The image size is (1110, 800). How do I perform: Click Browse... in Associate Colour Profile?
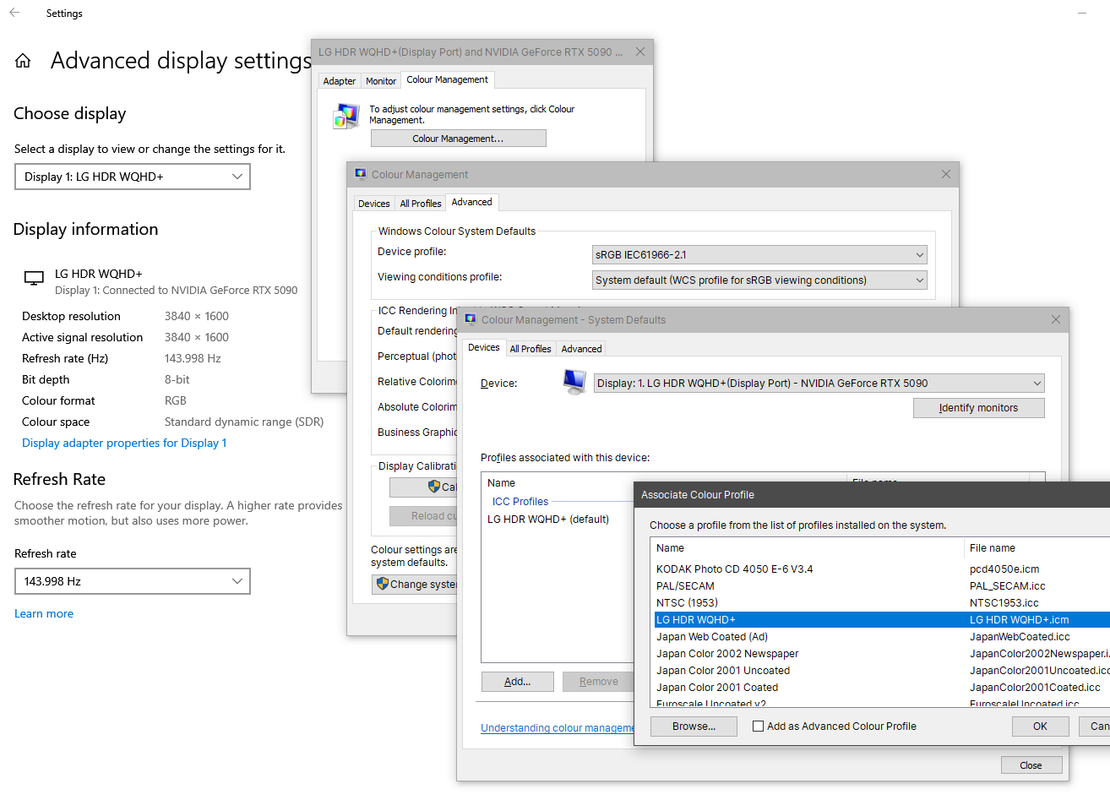click(x=694, y=726)
